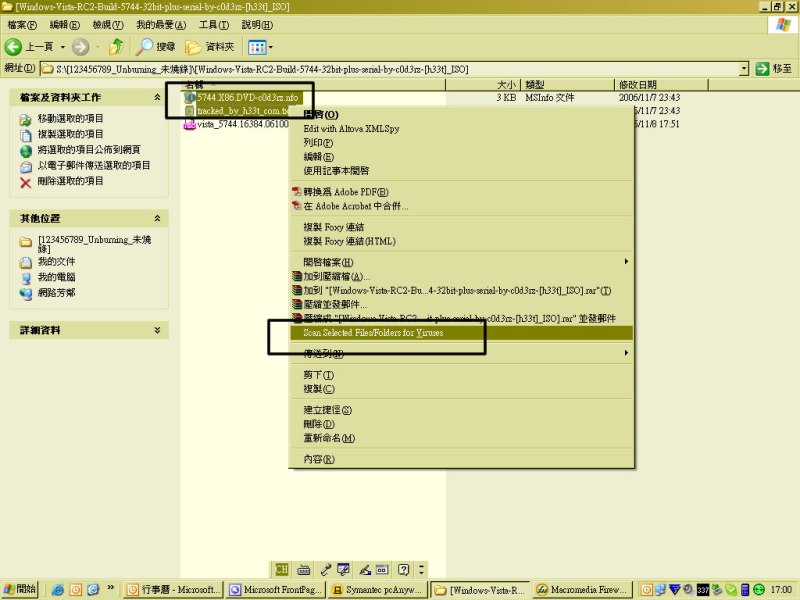The width and height of the screenshot is (800, 600).
Task: Go back with the 上一頁 arrow button
Action: coord(29,47)
